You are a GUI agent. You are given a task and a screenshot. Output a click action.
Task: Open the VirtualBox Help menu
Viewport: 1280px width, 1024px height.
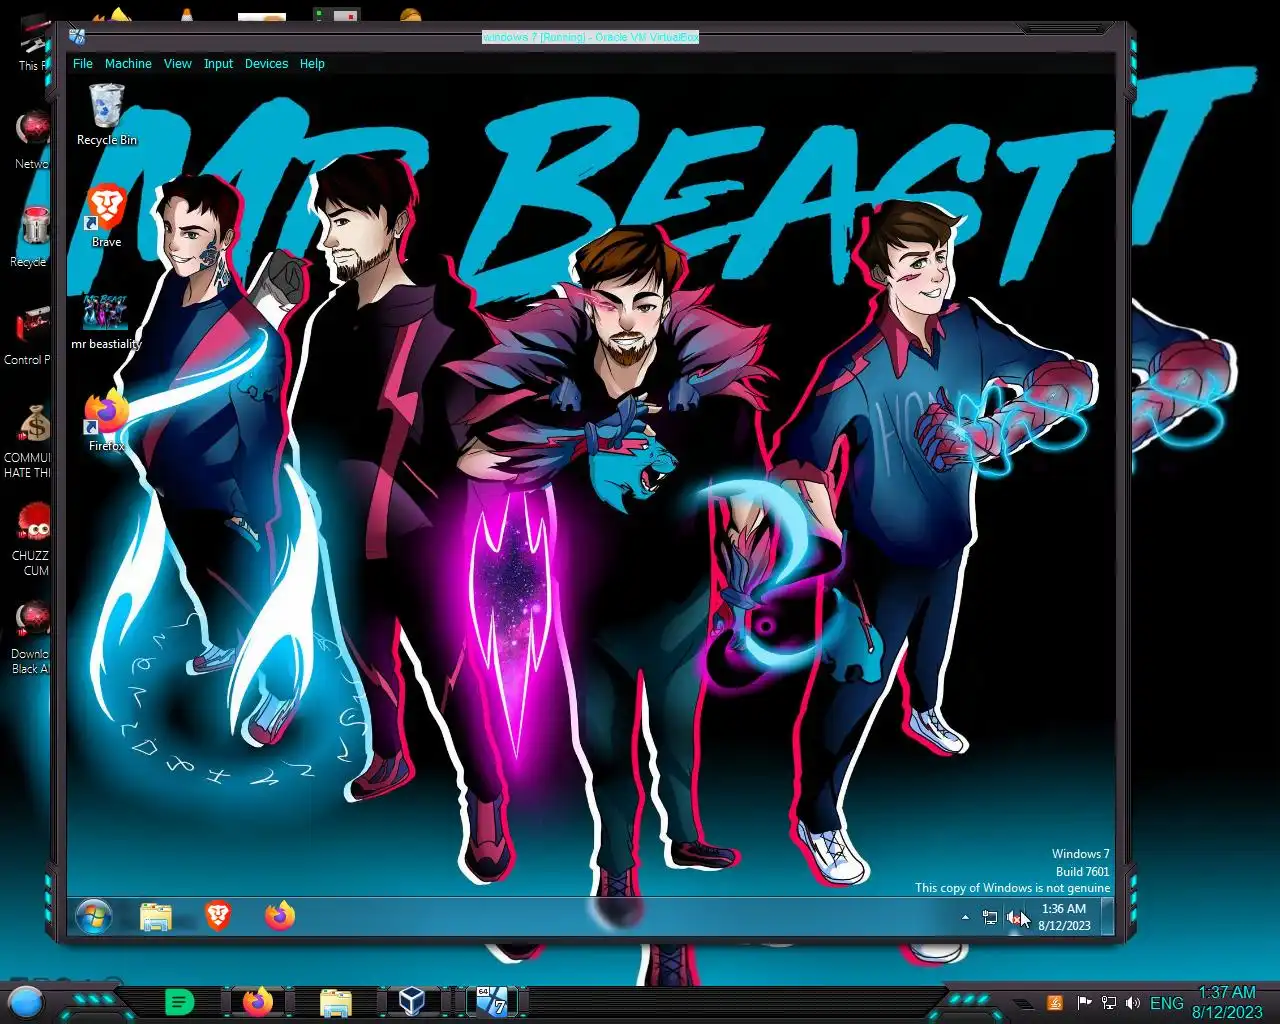tap(312, 64)
